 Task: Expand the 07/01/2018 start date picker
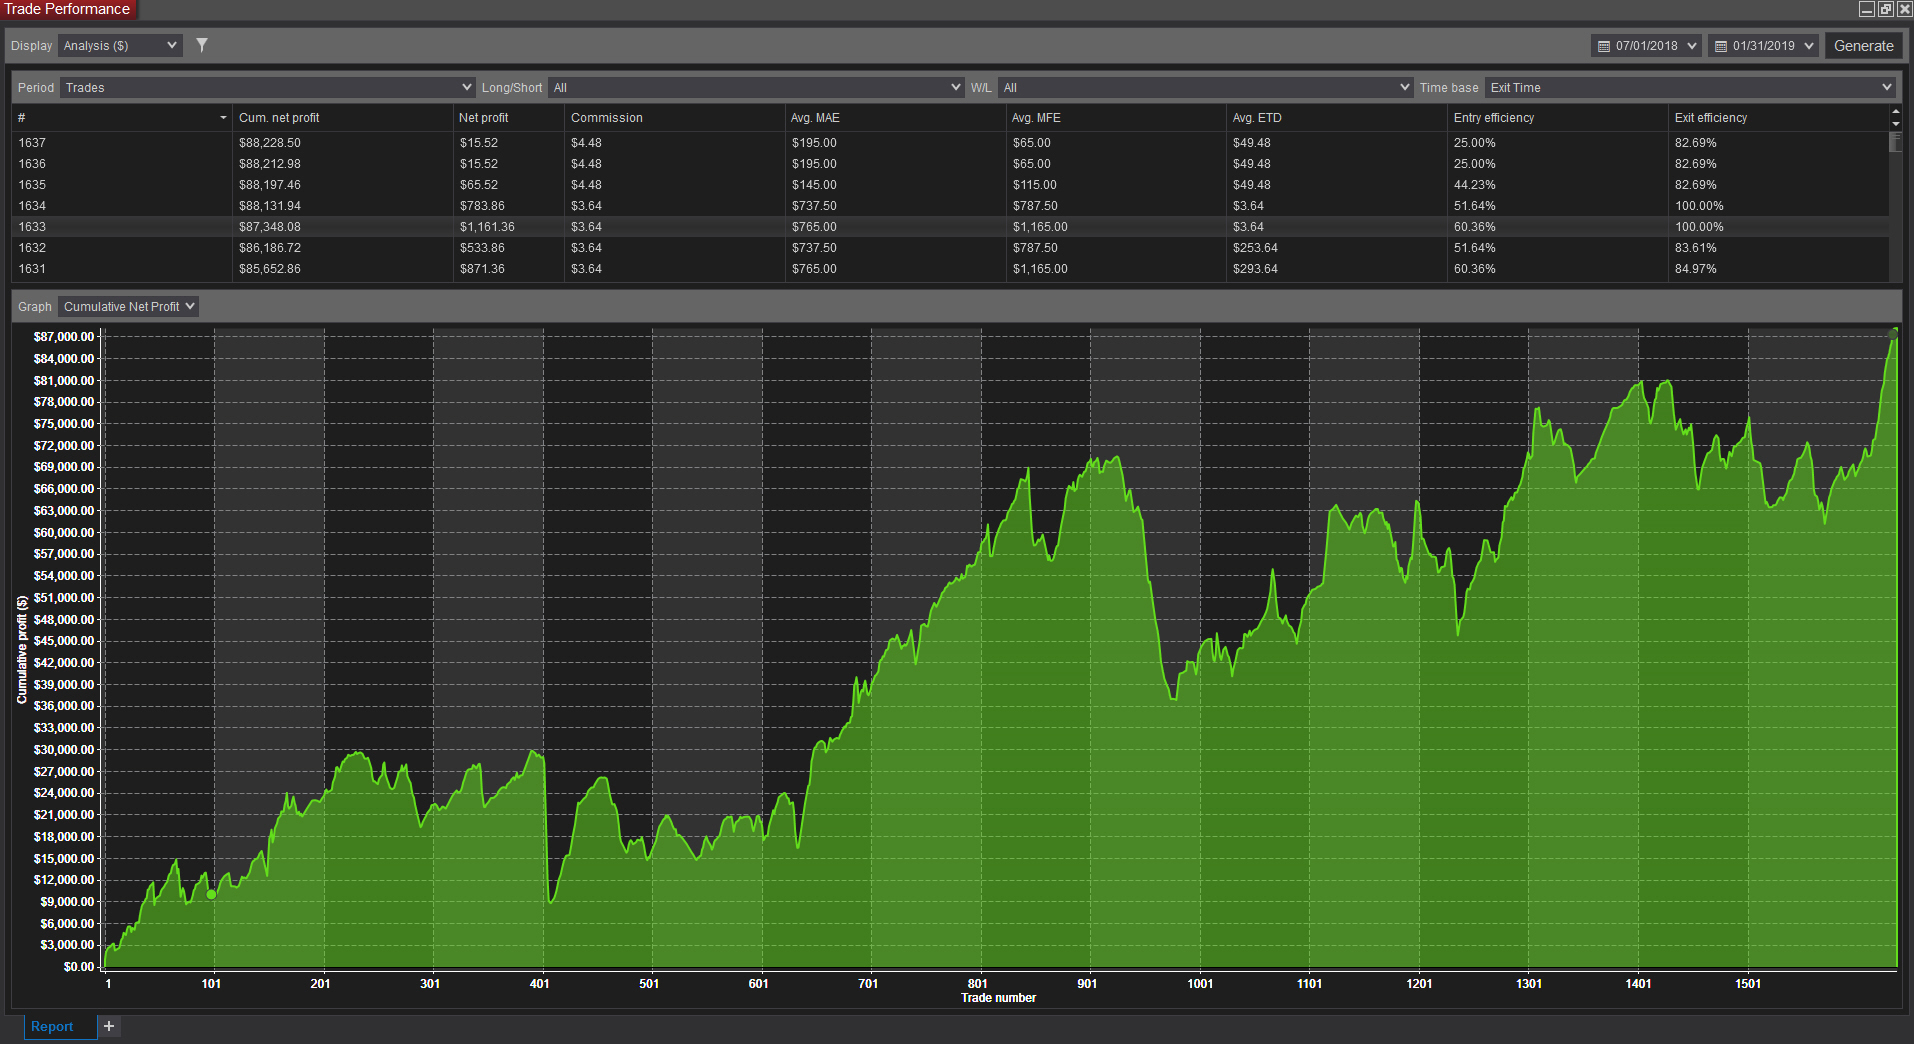click(1646, 46)
